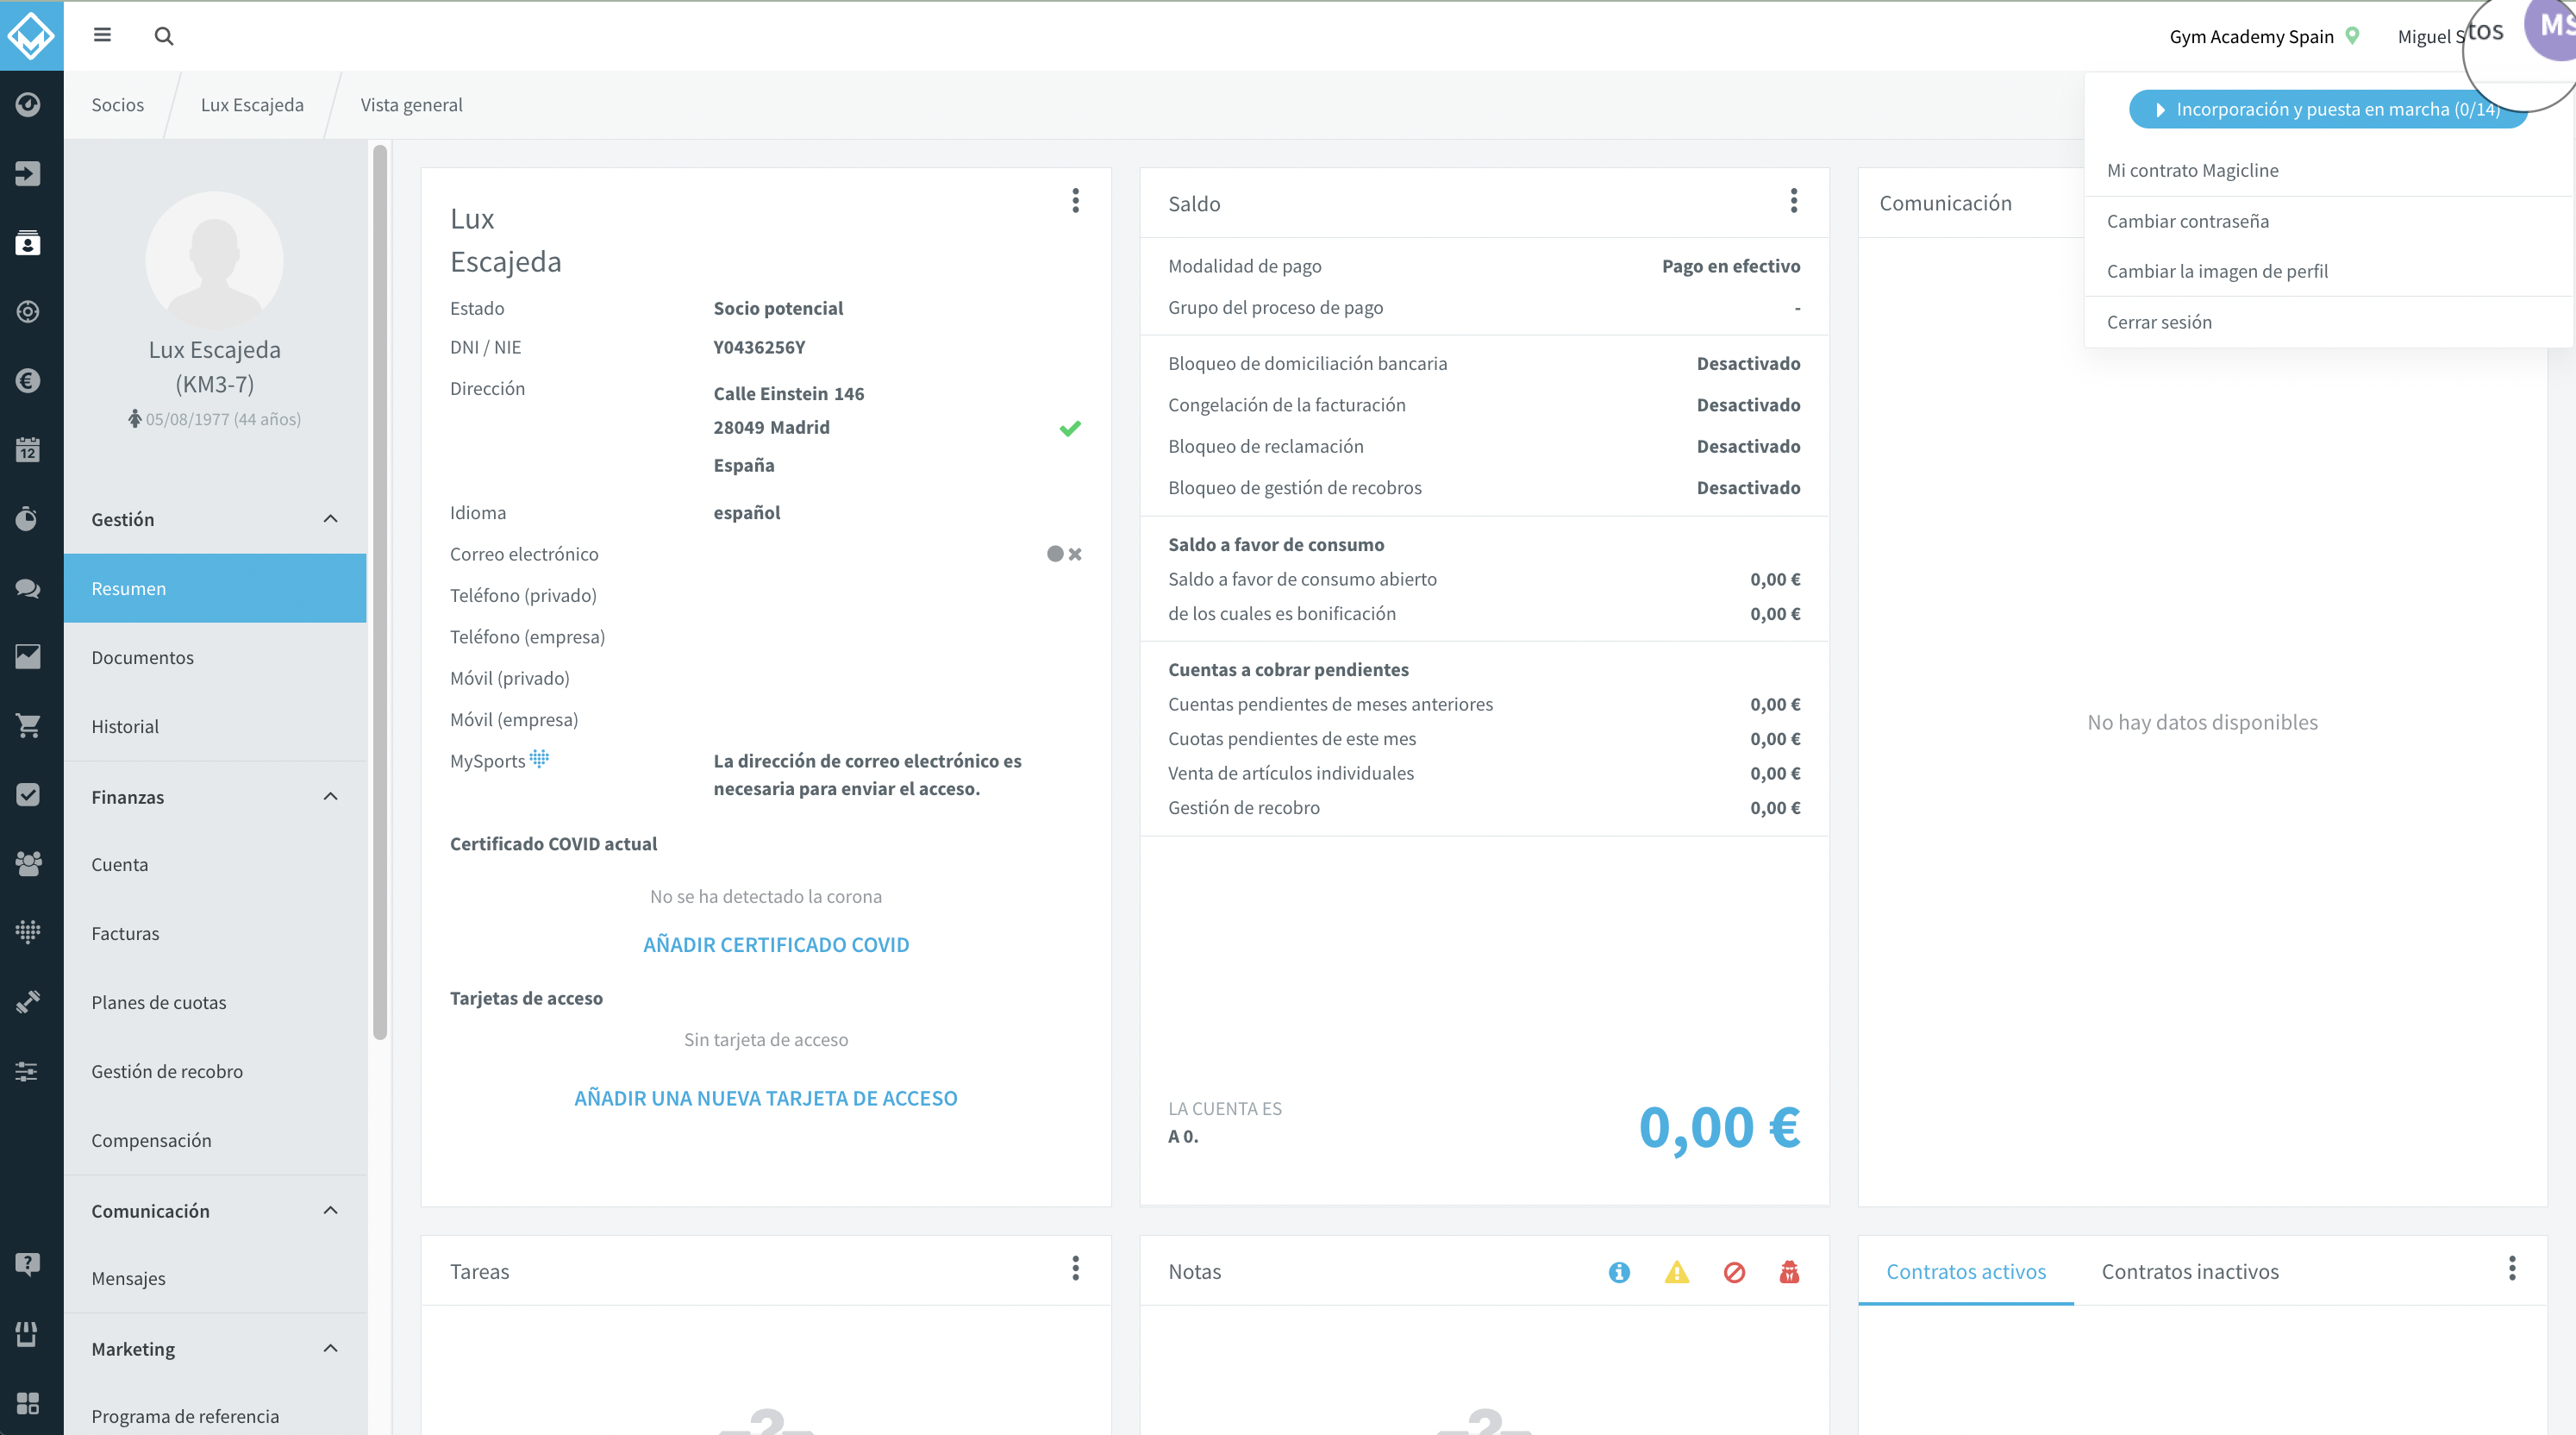Collapse the Finanzas section
Viewport: 2576px width, 1435px height.
click(331, 796)
